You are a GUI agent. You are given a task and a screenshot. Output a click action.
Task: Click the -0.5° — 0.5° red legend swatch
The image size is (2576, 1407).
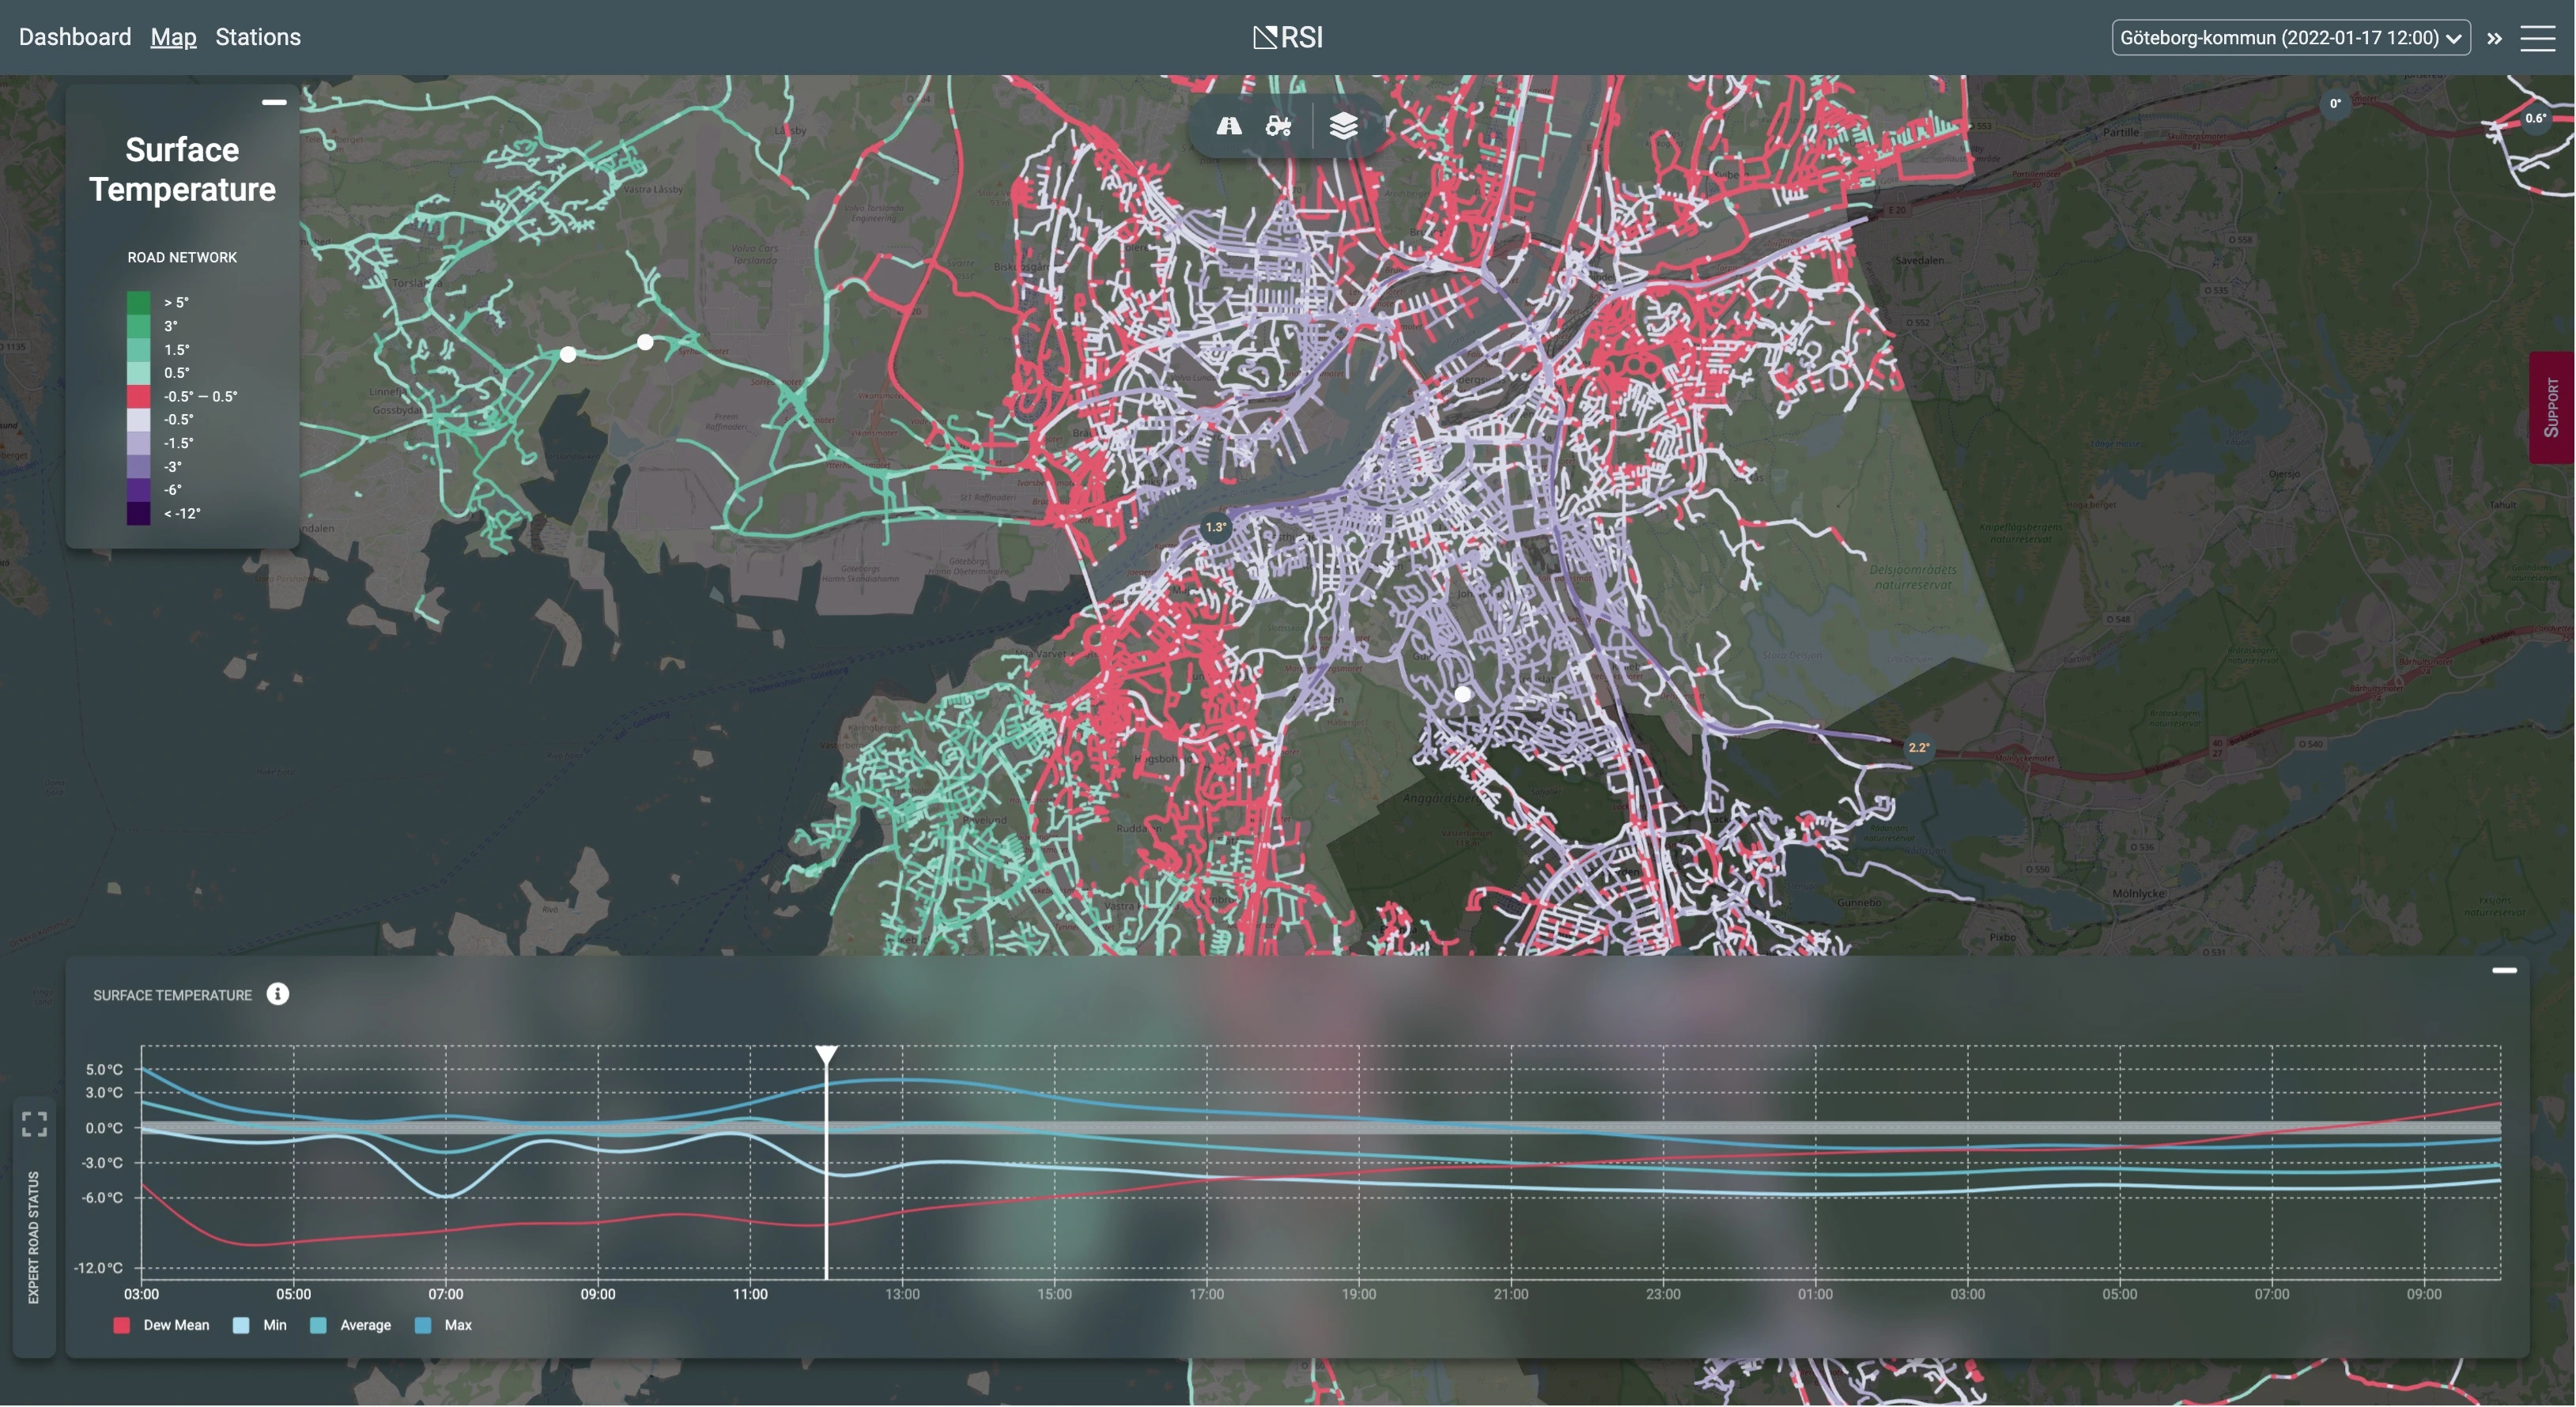138,396
